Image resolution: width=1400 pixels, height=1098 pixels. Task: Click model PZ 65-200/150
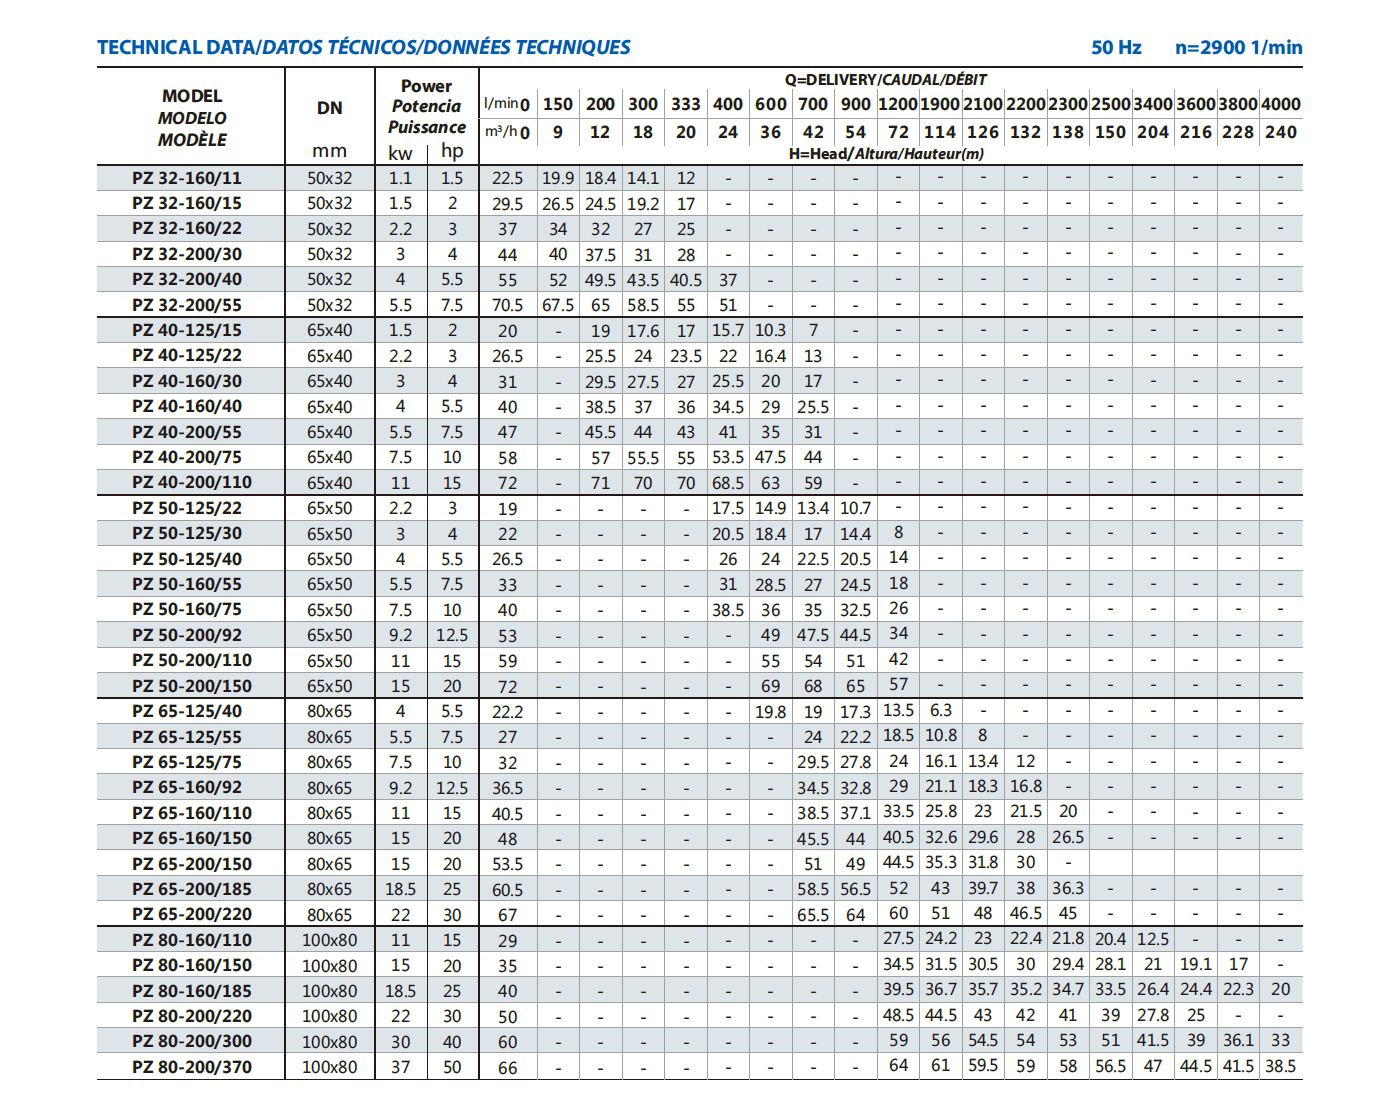(x=192, y=864)
